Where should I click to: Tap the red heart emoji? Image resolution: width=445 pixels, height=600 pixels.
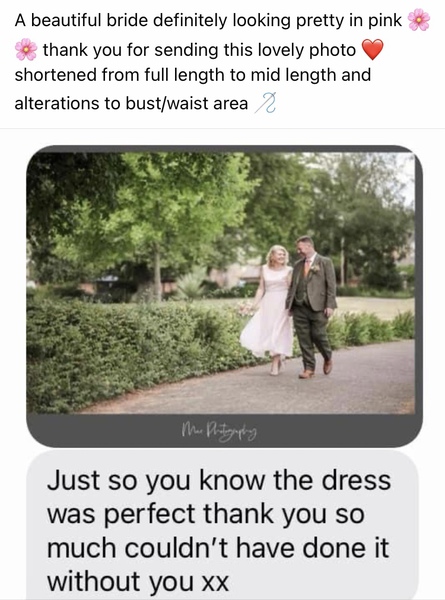coord(372,49)
